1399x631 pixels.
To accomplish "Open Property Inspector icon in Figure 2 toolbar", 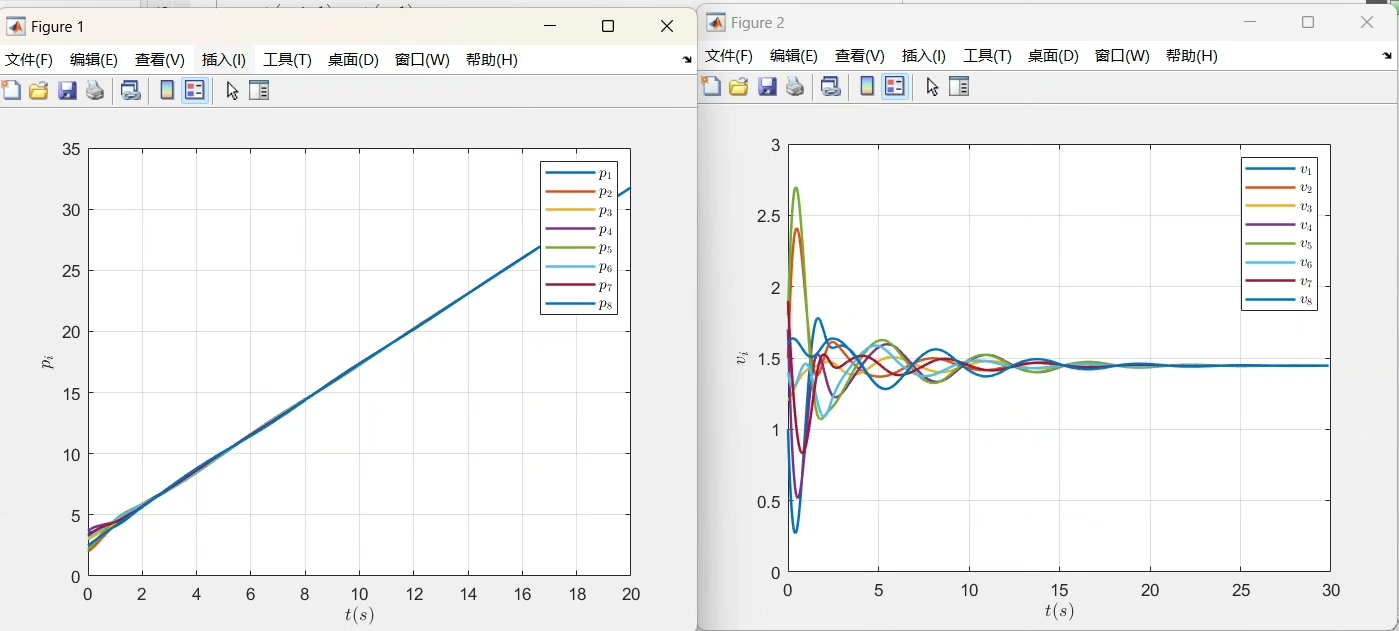I will 959,87.
